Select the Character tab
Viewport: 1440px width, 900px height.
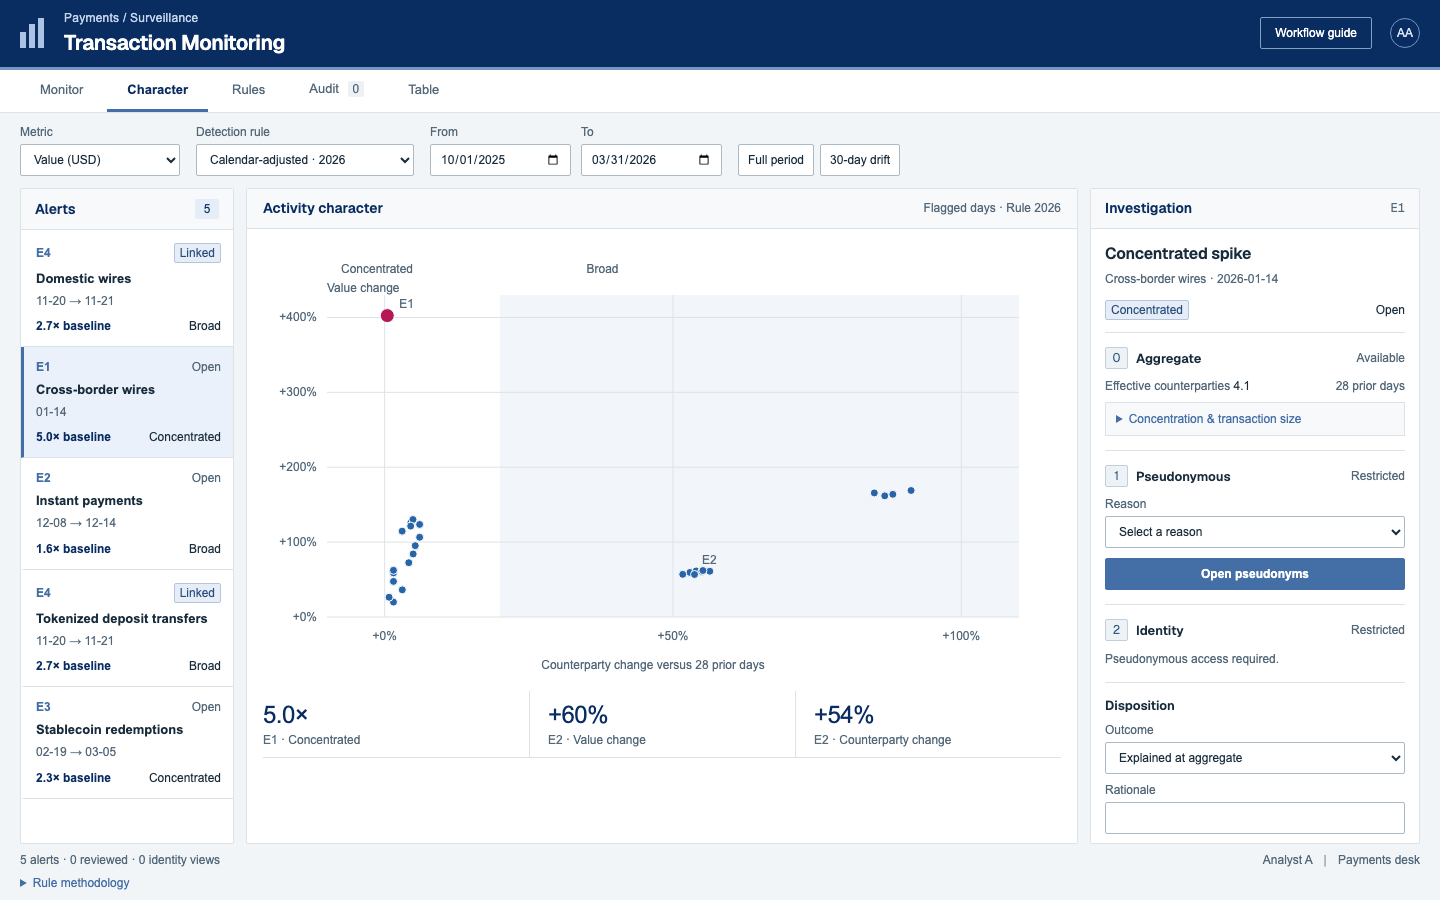[x=157, y=90]
